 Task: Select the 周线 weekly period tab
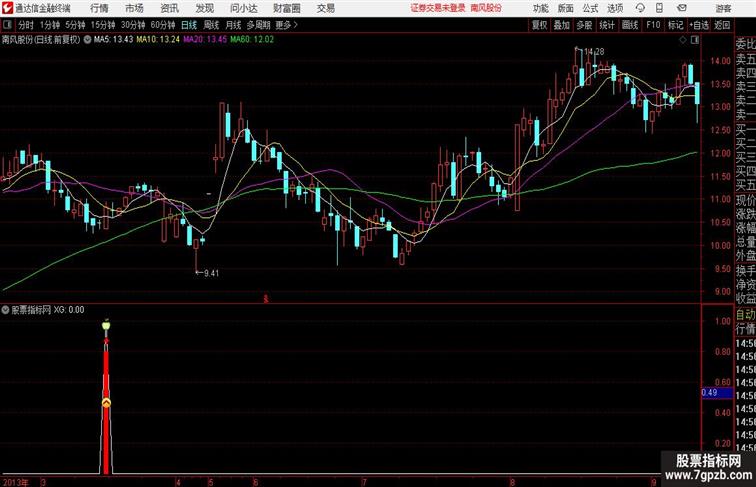(211, 25)
